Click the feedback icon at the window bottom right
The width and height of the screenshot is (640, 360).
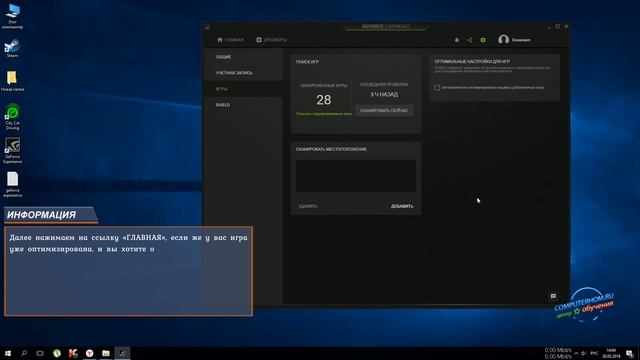[553, 296]
